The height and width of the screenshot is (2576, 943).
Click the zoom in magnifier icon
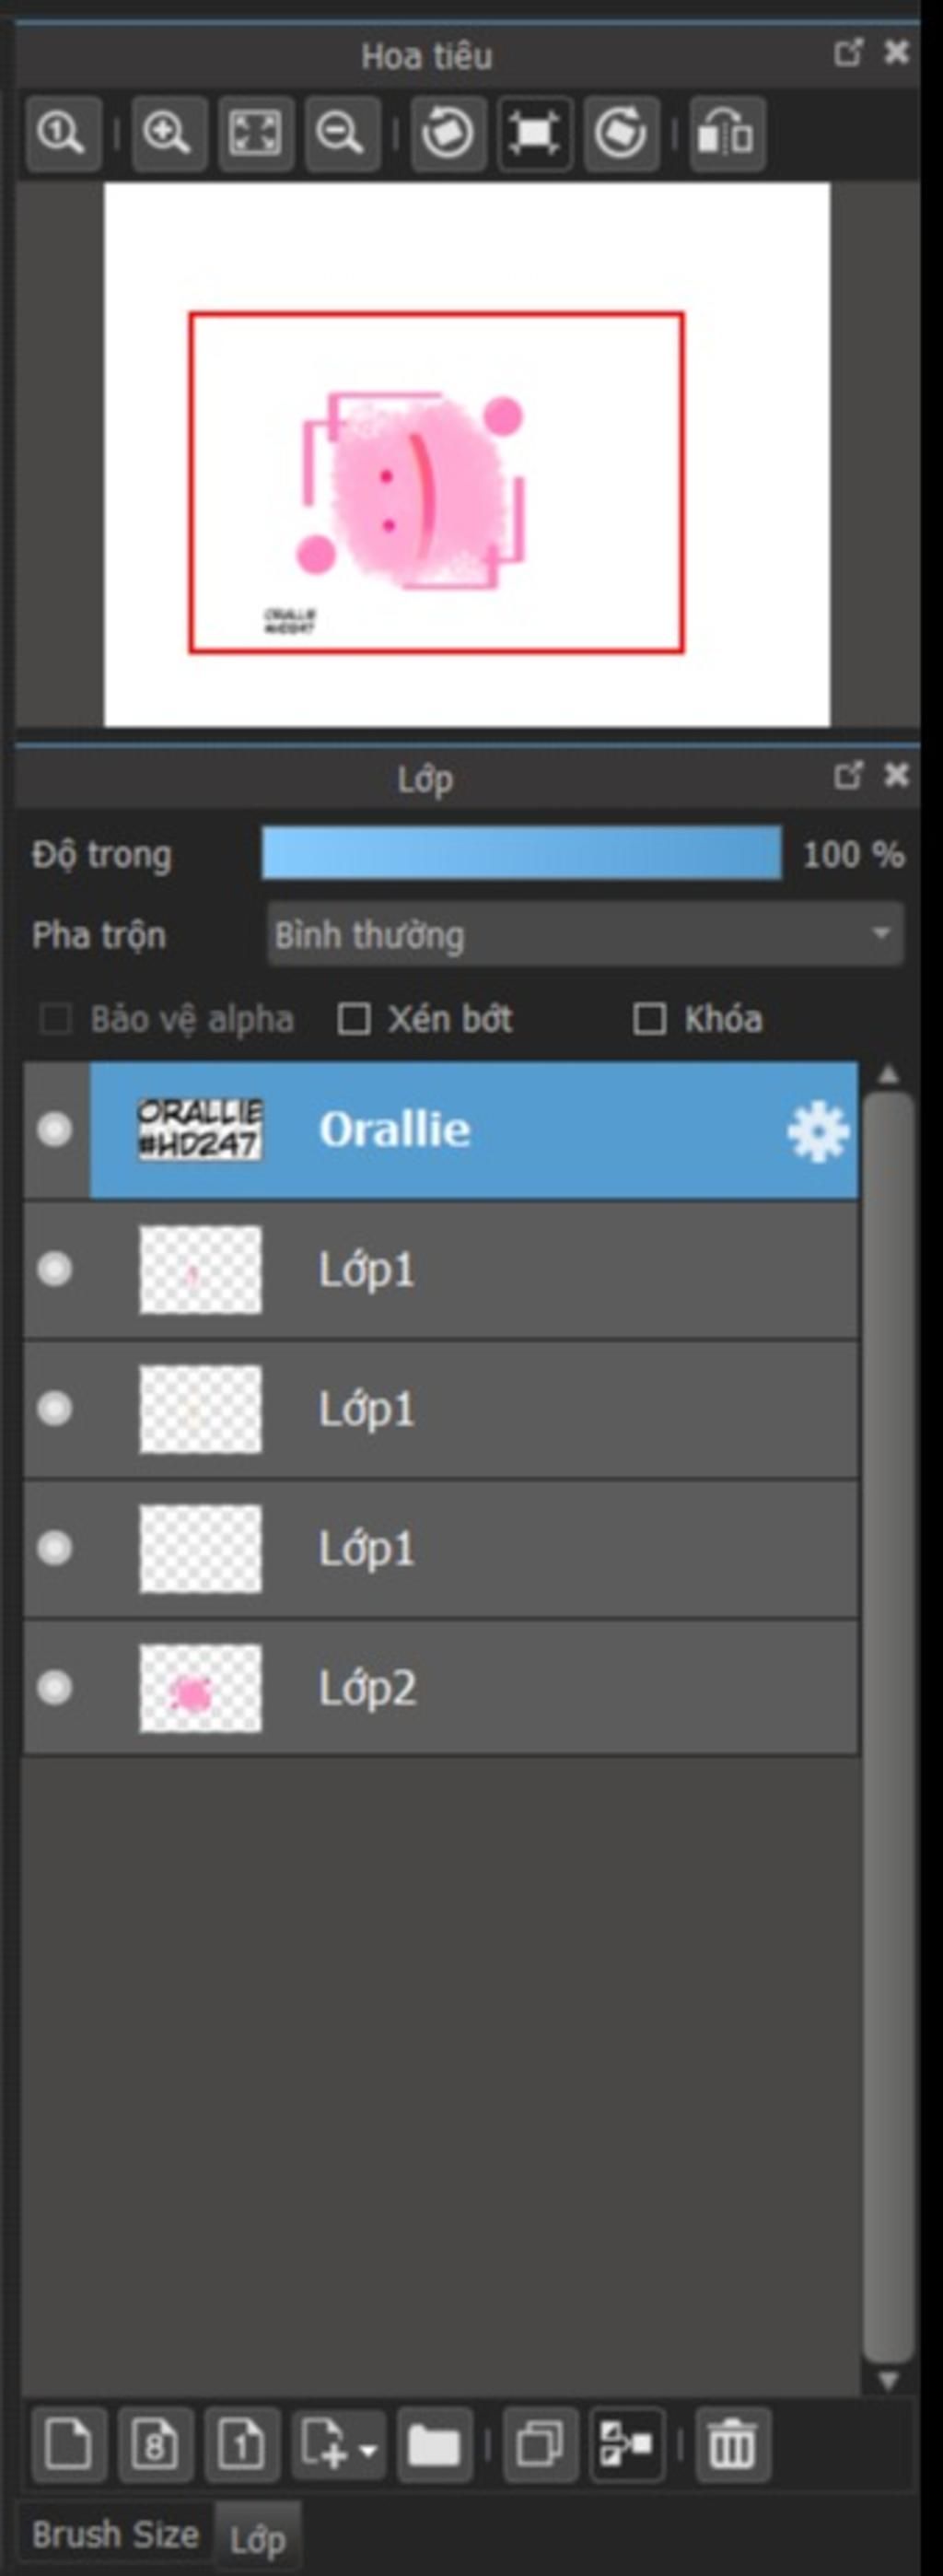[x=168, y=133]
